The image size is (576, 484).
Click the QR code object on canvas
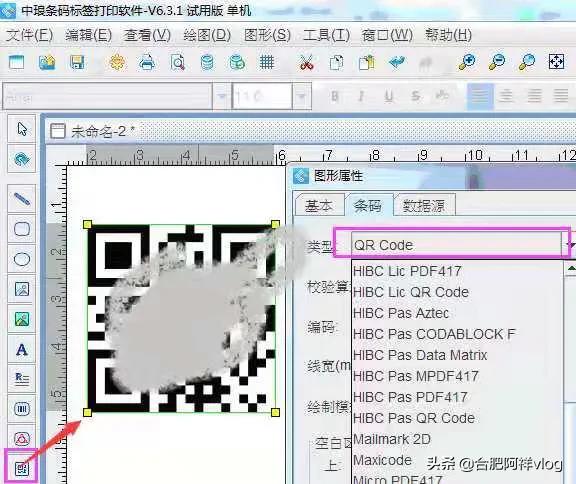coord(181,318)
